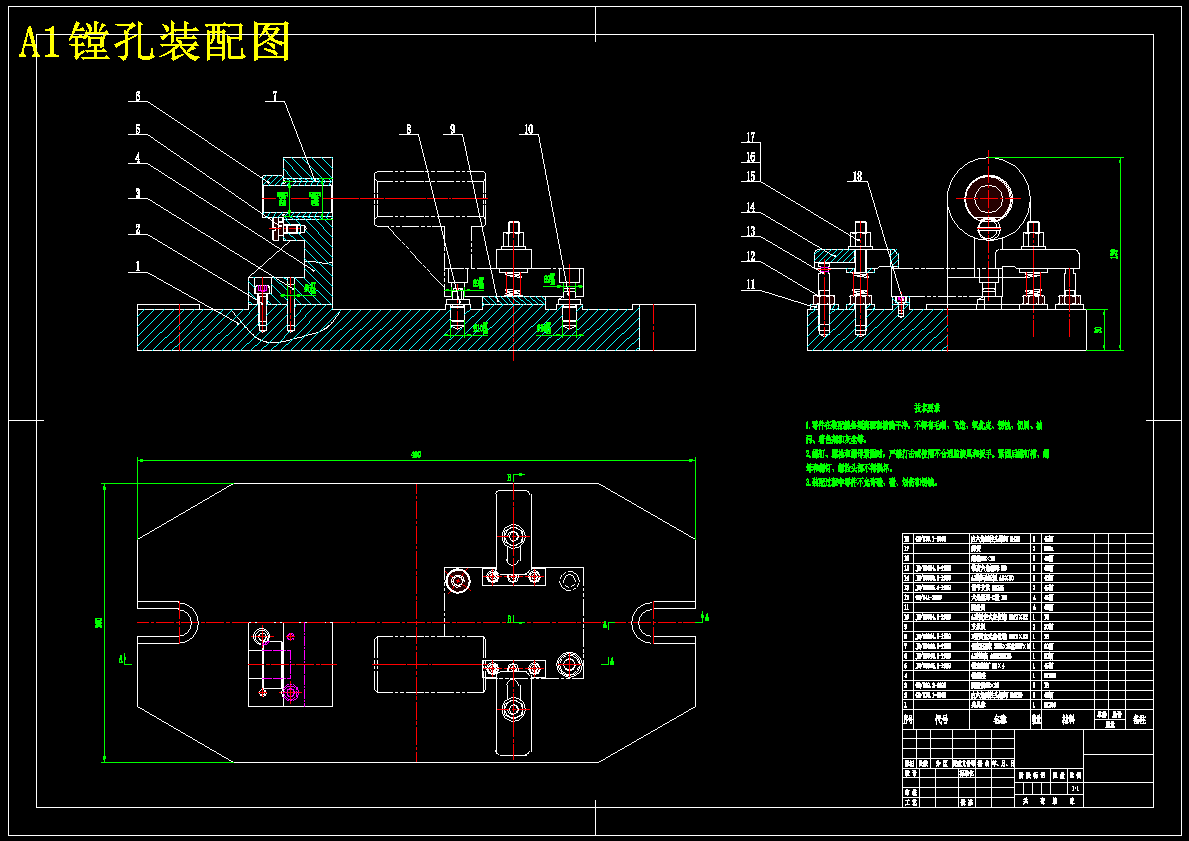Select part balloon number 14
Screen dimensions: 1189x841
(751, 206)
